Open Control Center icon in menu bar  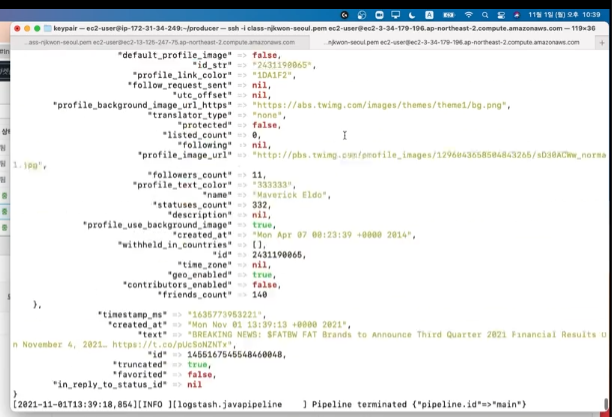501,15
